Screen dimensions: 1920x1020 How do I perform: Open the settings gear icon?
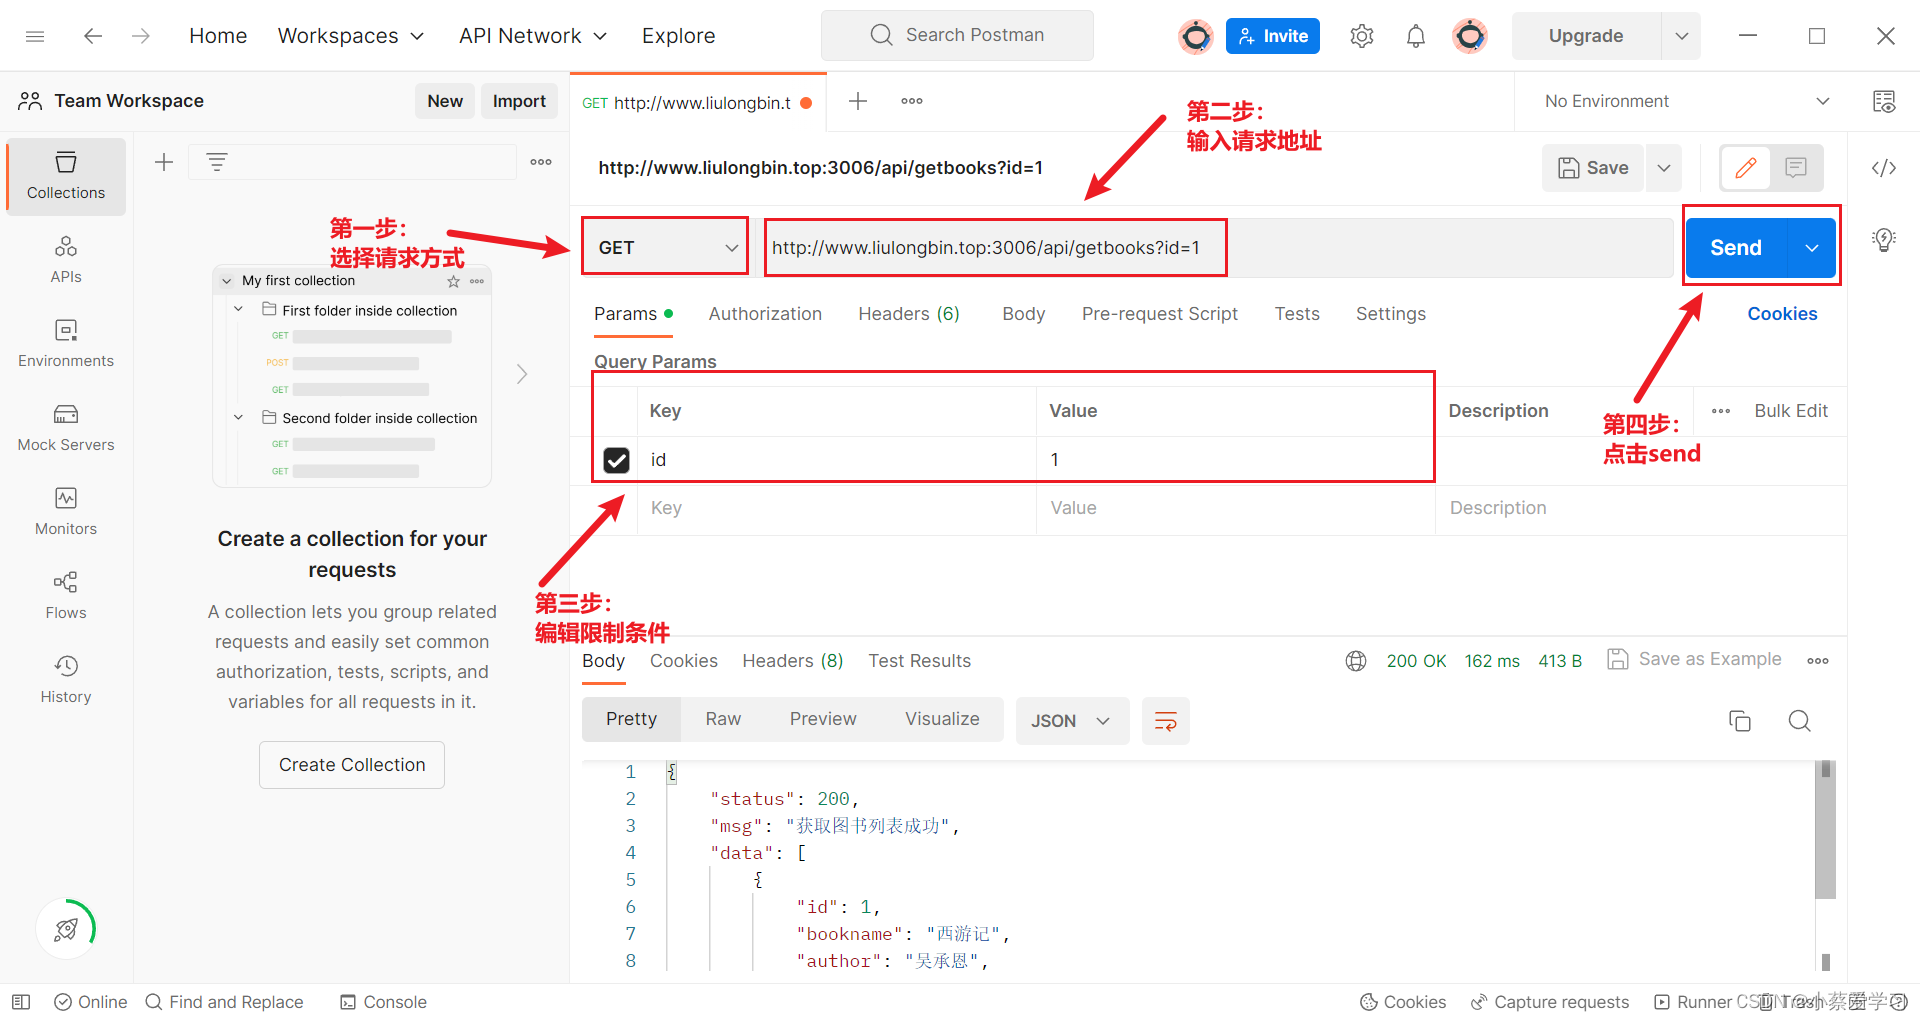pyautogui.click(x=1361, y=36)
